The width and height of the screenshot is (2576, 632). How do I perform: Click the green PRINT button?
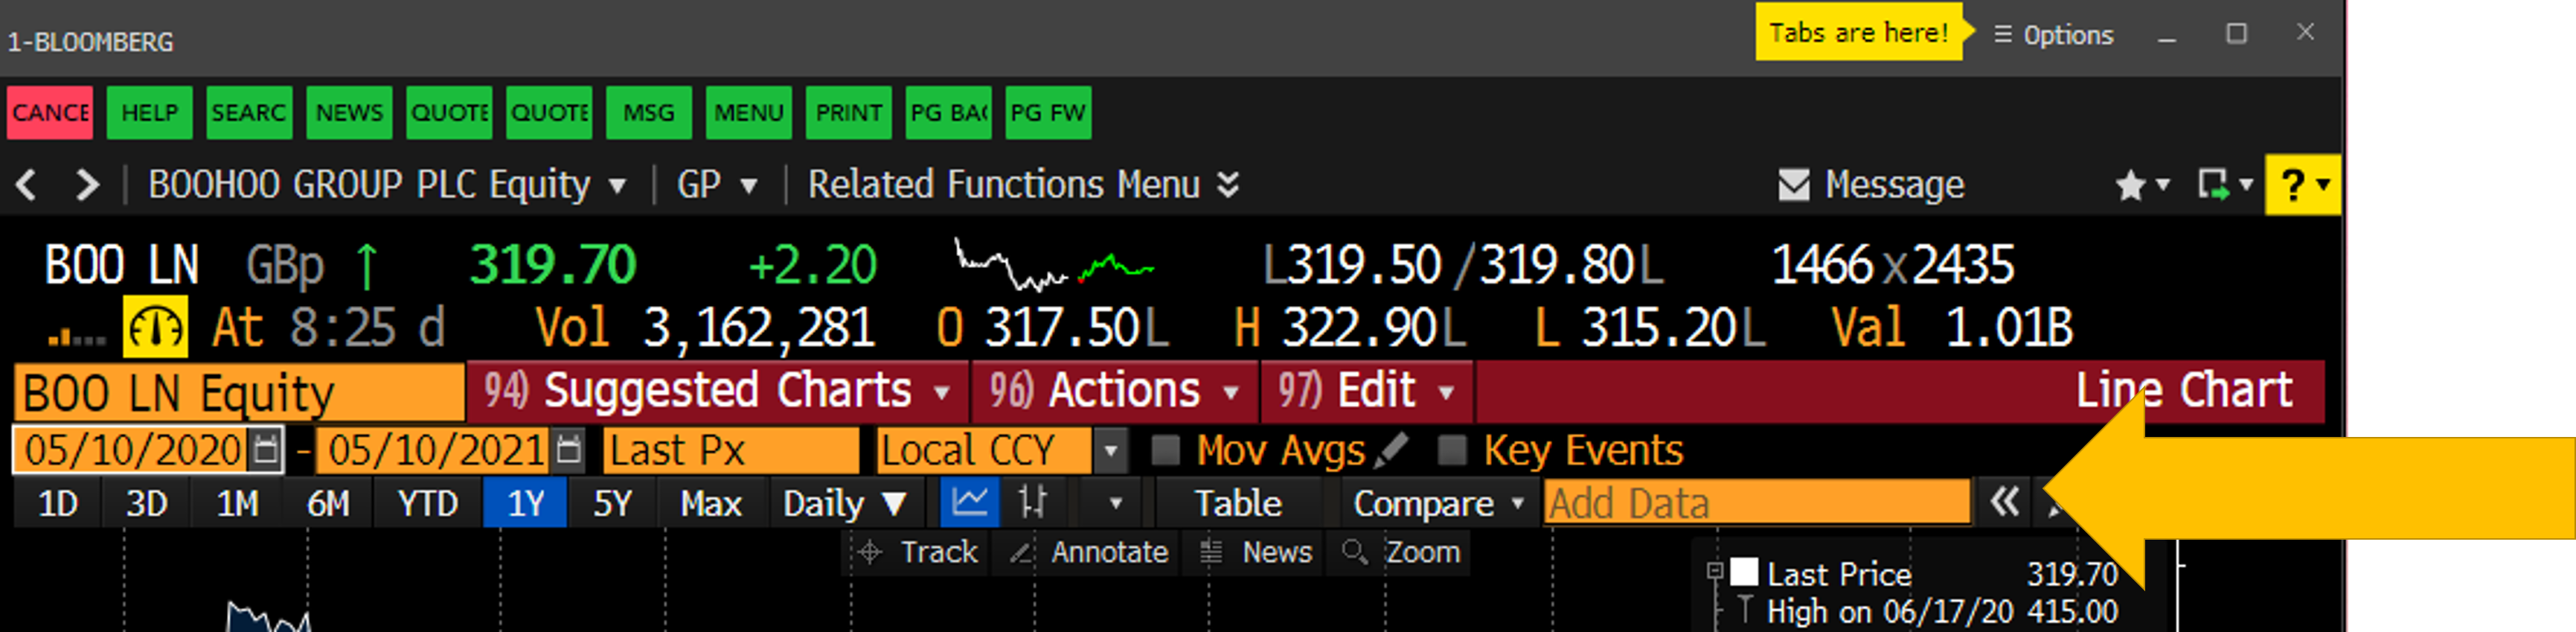pos(849,112)
